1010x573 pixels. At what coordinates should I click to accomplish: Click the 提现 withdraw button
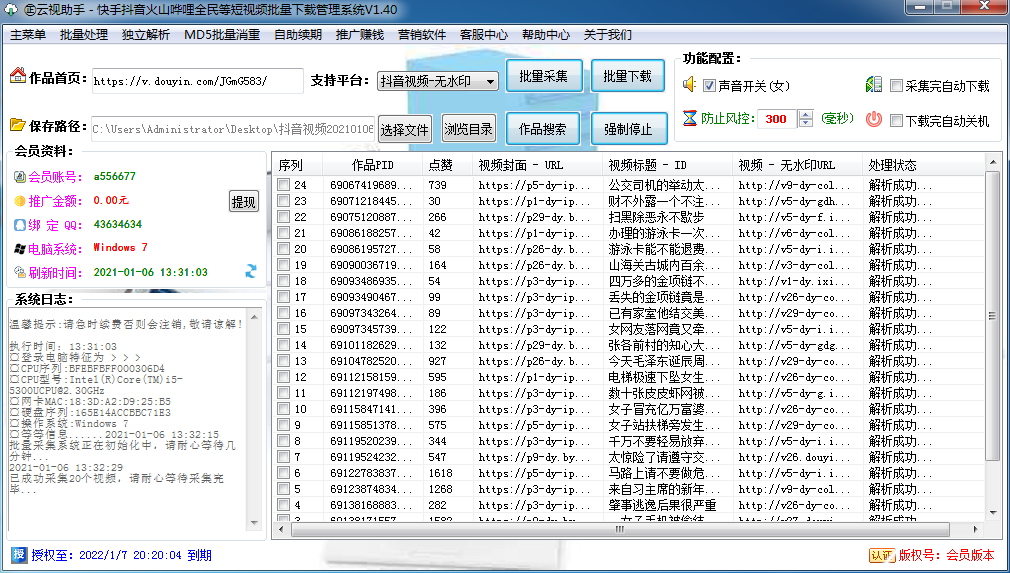244,202
